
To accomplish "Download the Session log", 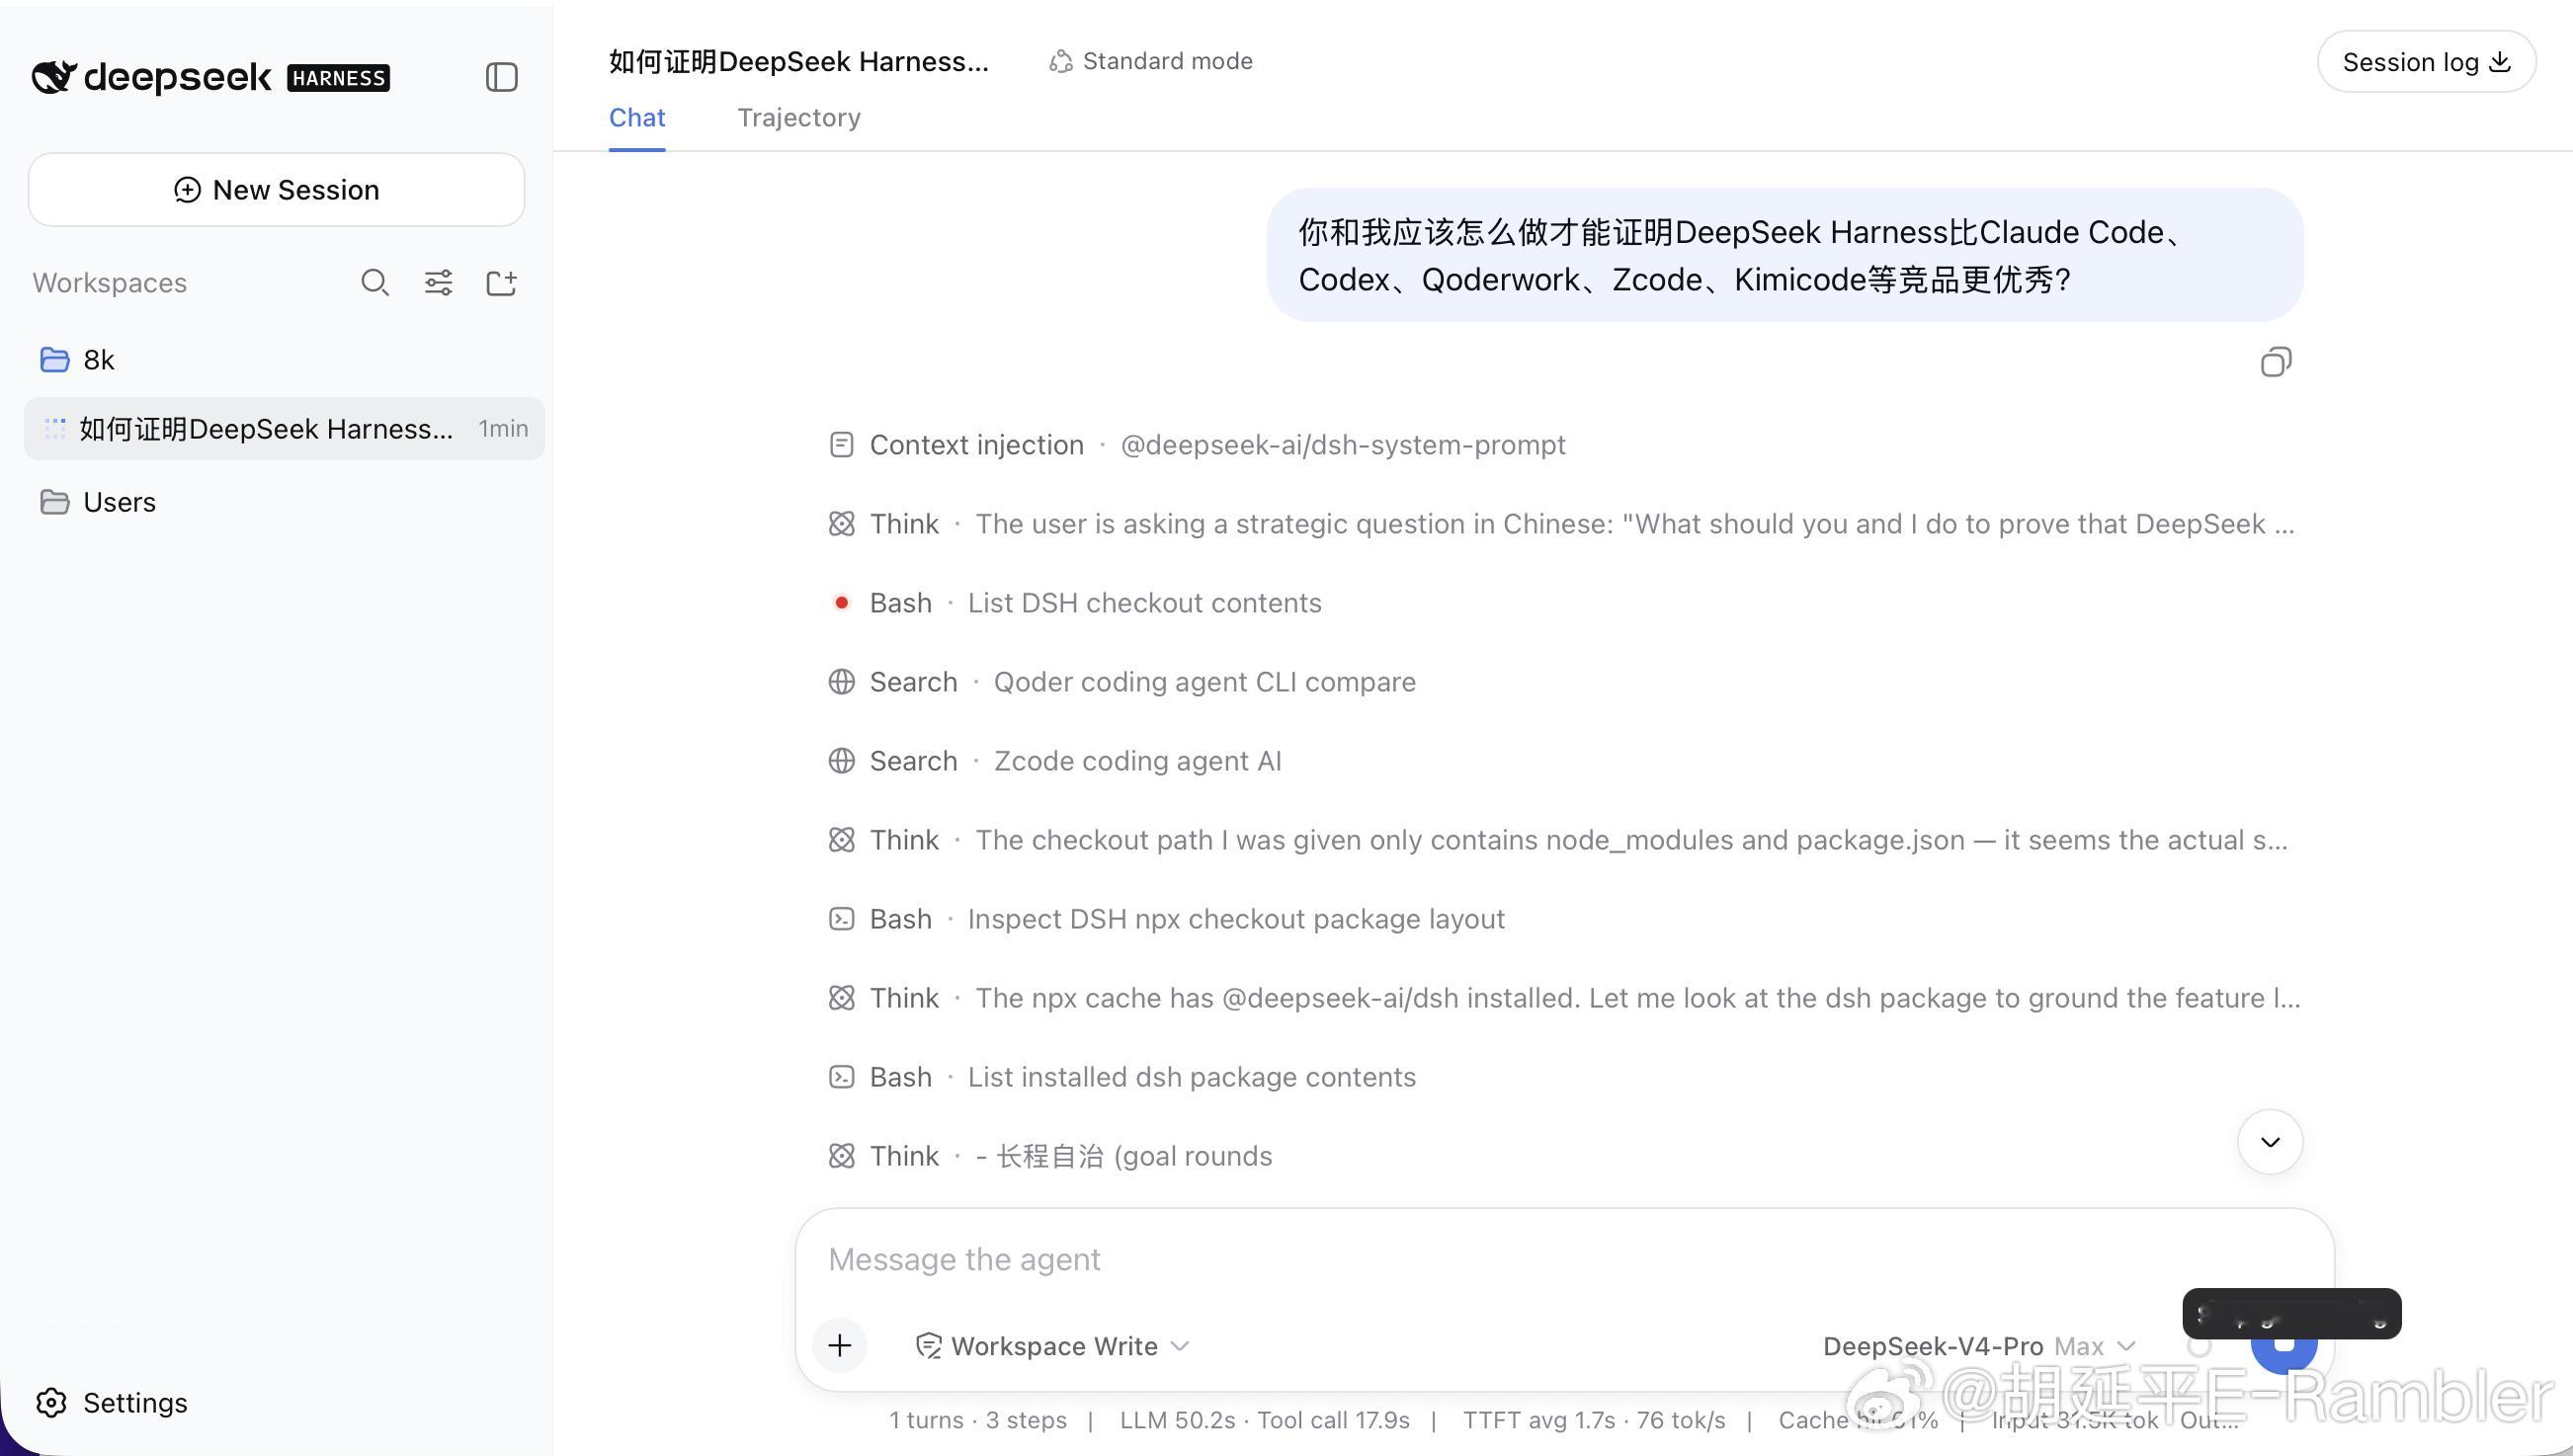I will tap(2426, 62).
